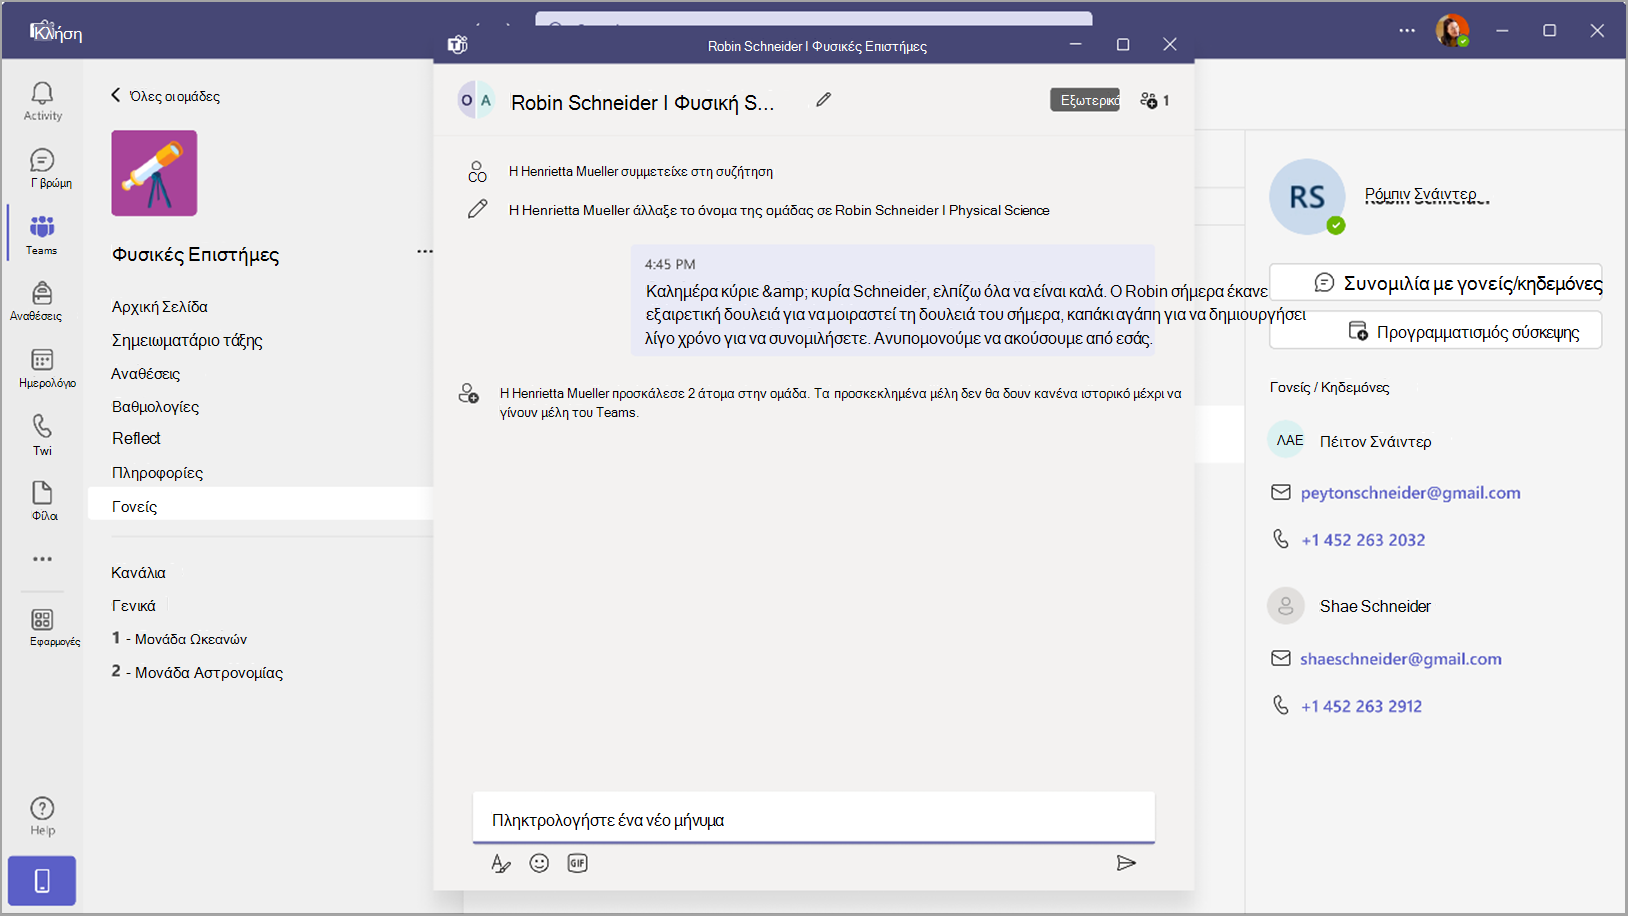This screenshot has width=1628, height=916.
Task: Click the phone icon next to +1 452 263 2912
Action: pyautogui.click(x=1281, y=705)
